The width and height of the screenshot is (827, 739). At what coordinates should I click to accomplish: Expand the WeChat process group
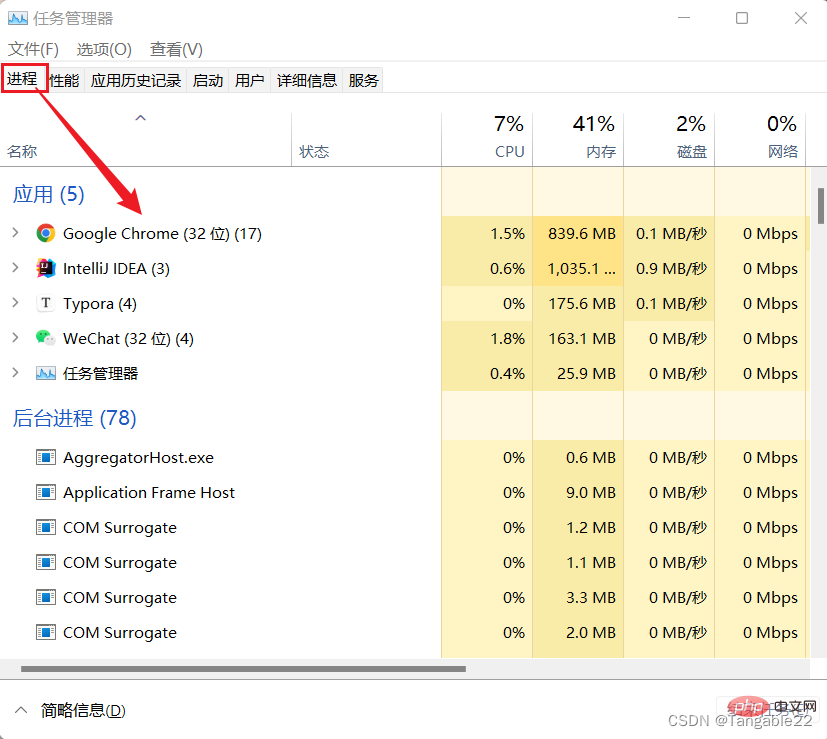(x=15, y=338)
